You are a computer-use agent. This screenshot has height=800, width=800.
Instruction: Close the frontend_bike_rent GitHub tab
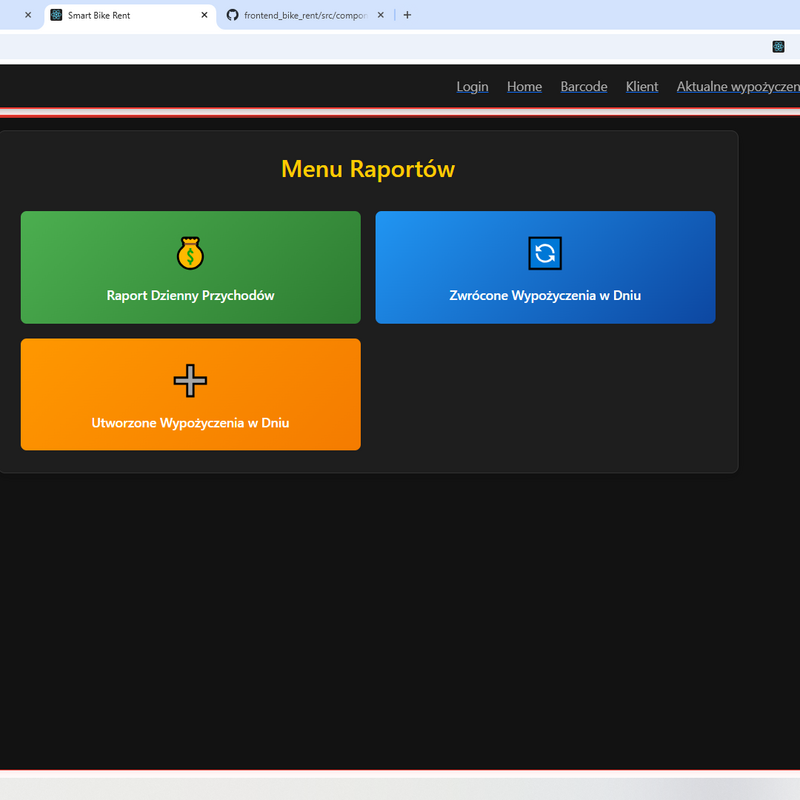pos(380,15)
